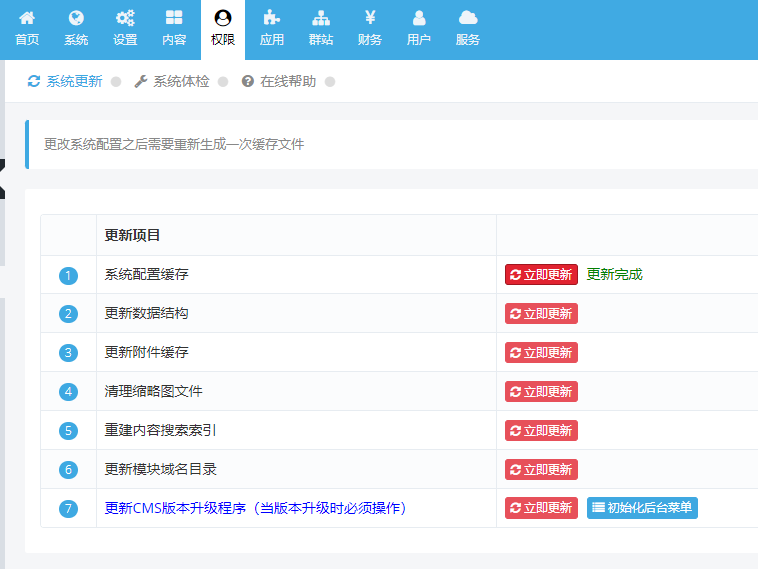Click the wrench icon beside 系统体检

141,81
